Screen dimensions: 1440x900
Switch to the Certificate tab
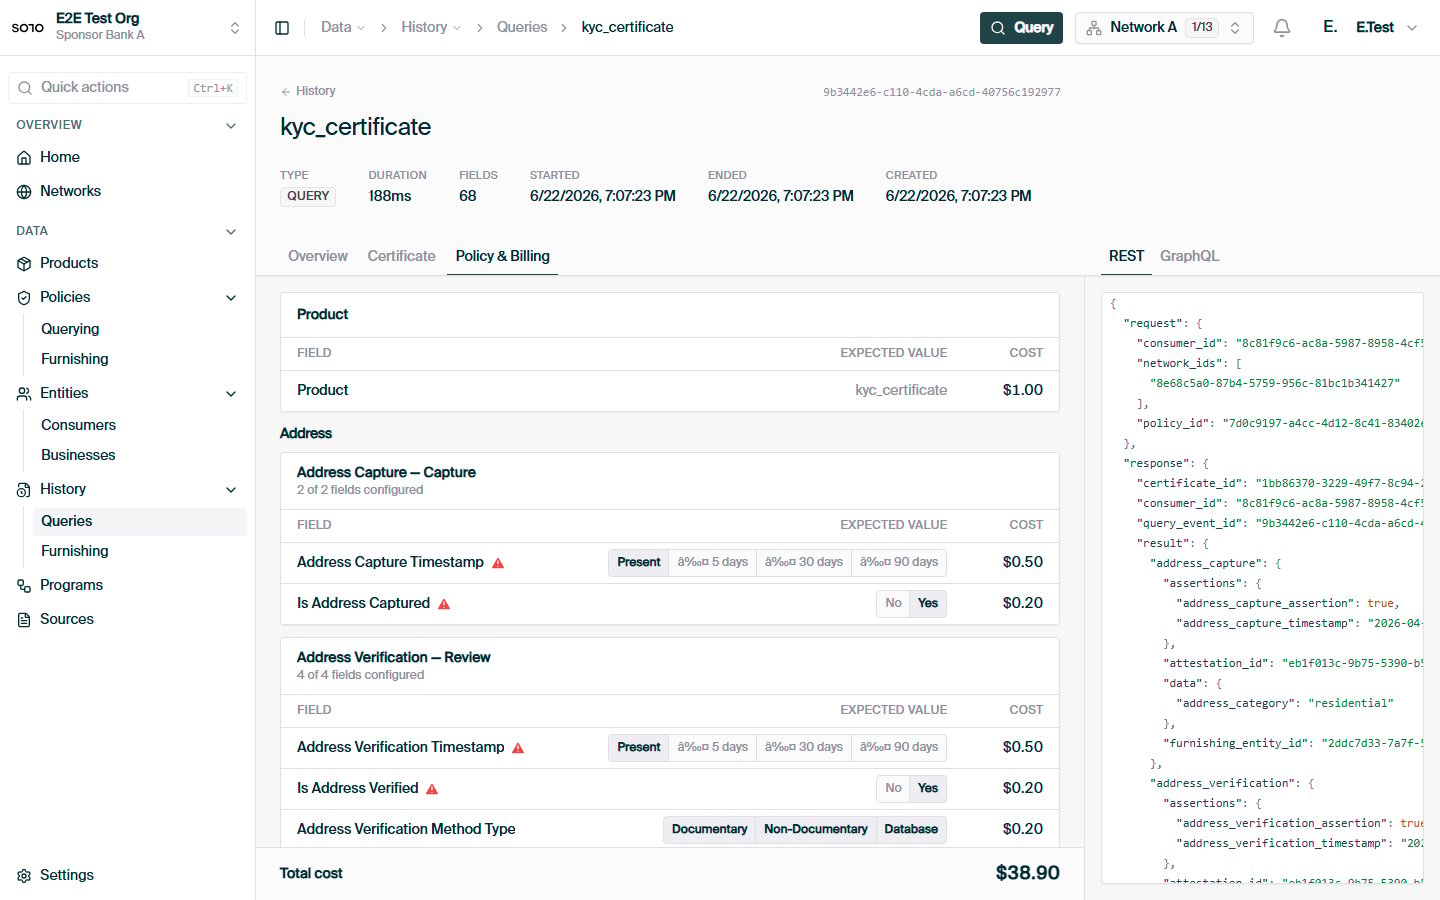pos(401,256)
